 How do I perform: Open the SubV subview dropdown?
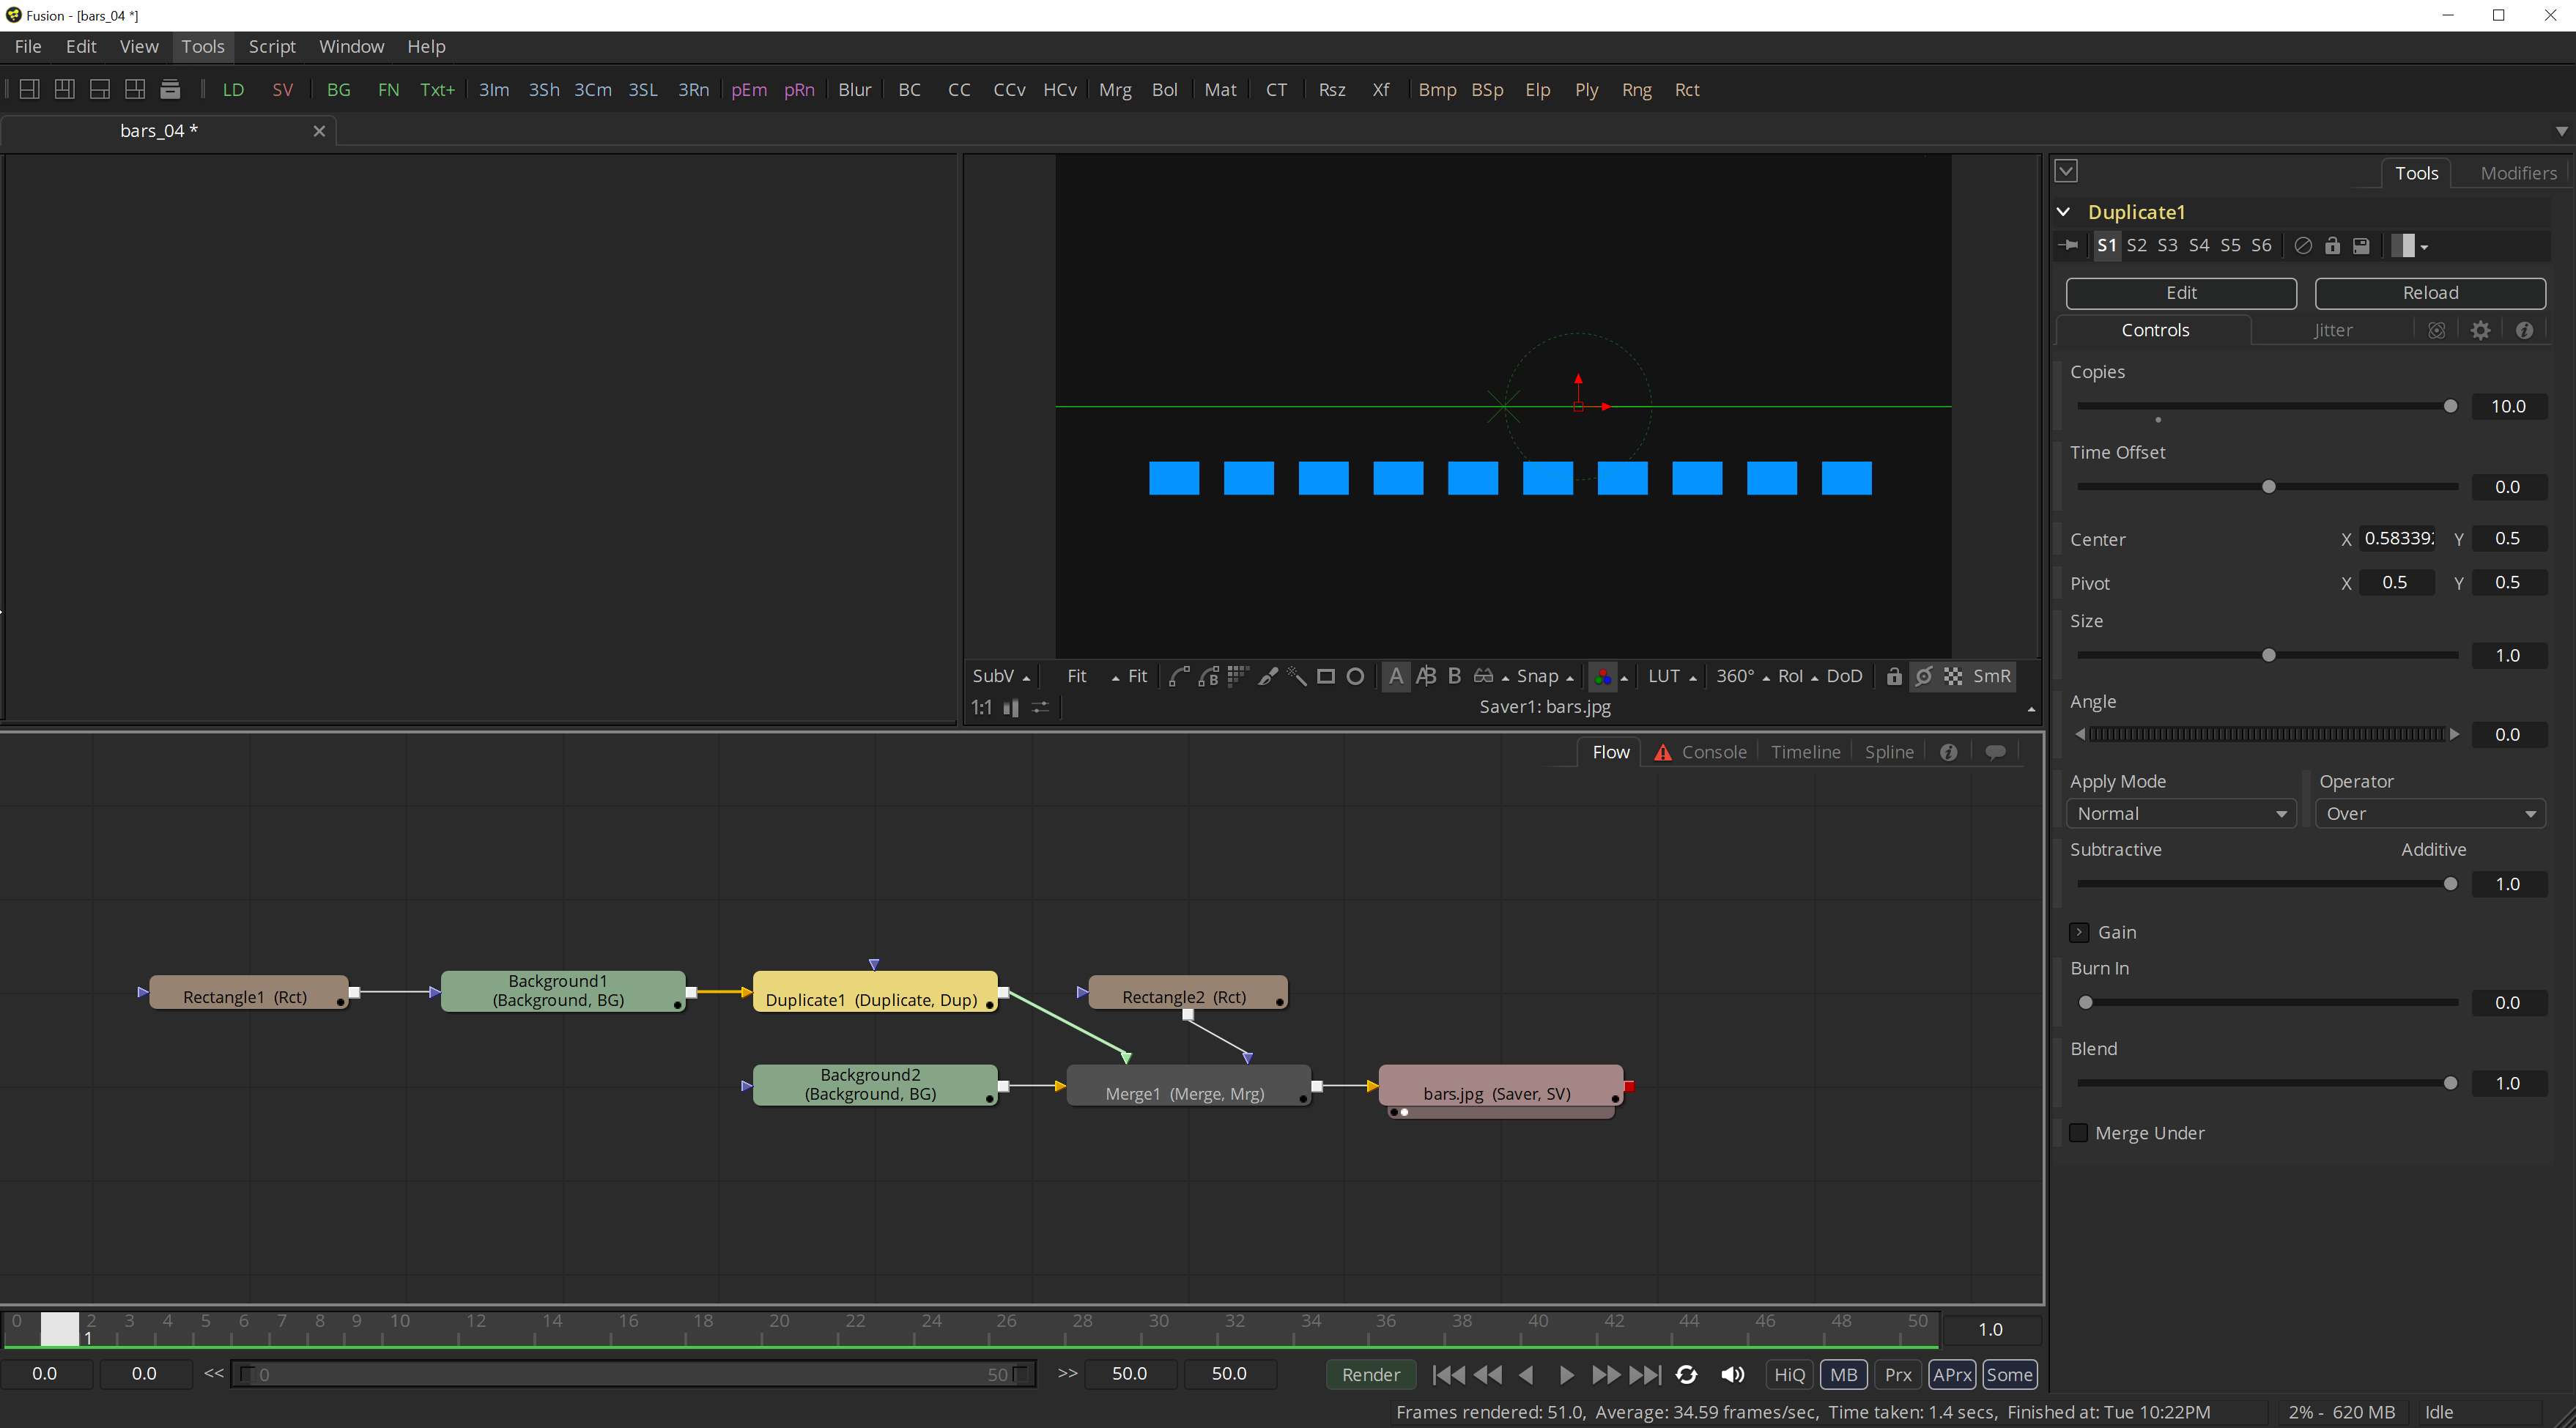click(x=1001, y=676)
